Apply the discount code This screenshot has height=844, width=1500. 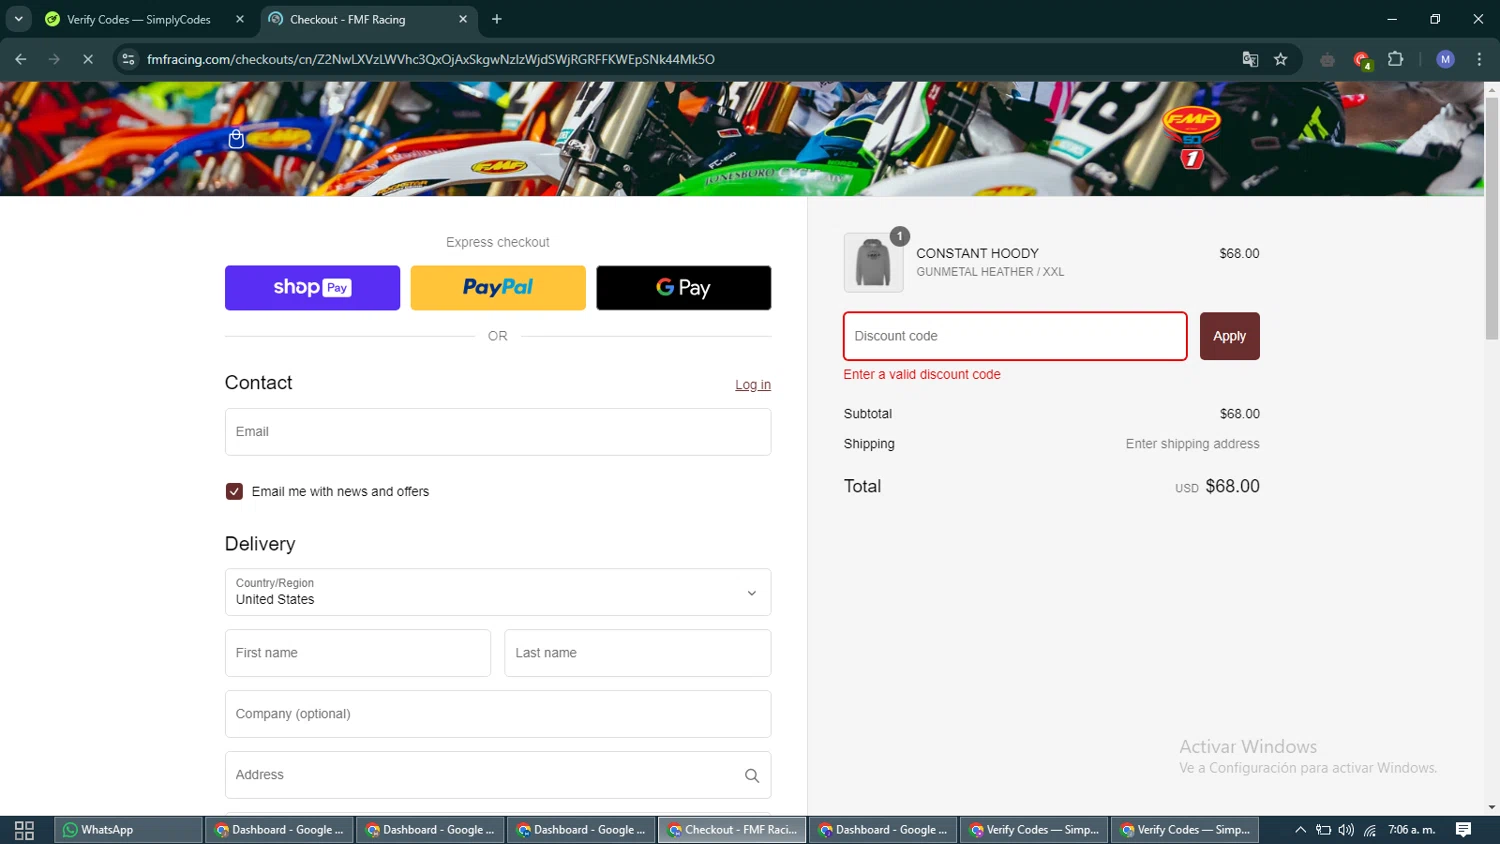click(x=1229, y=336)
